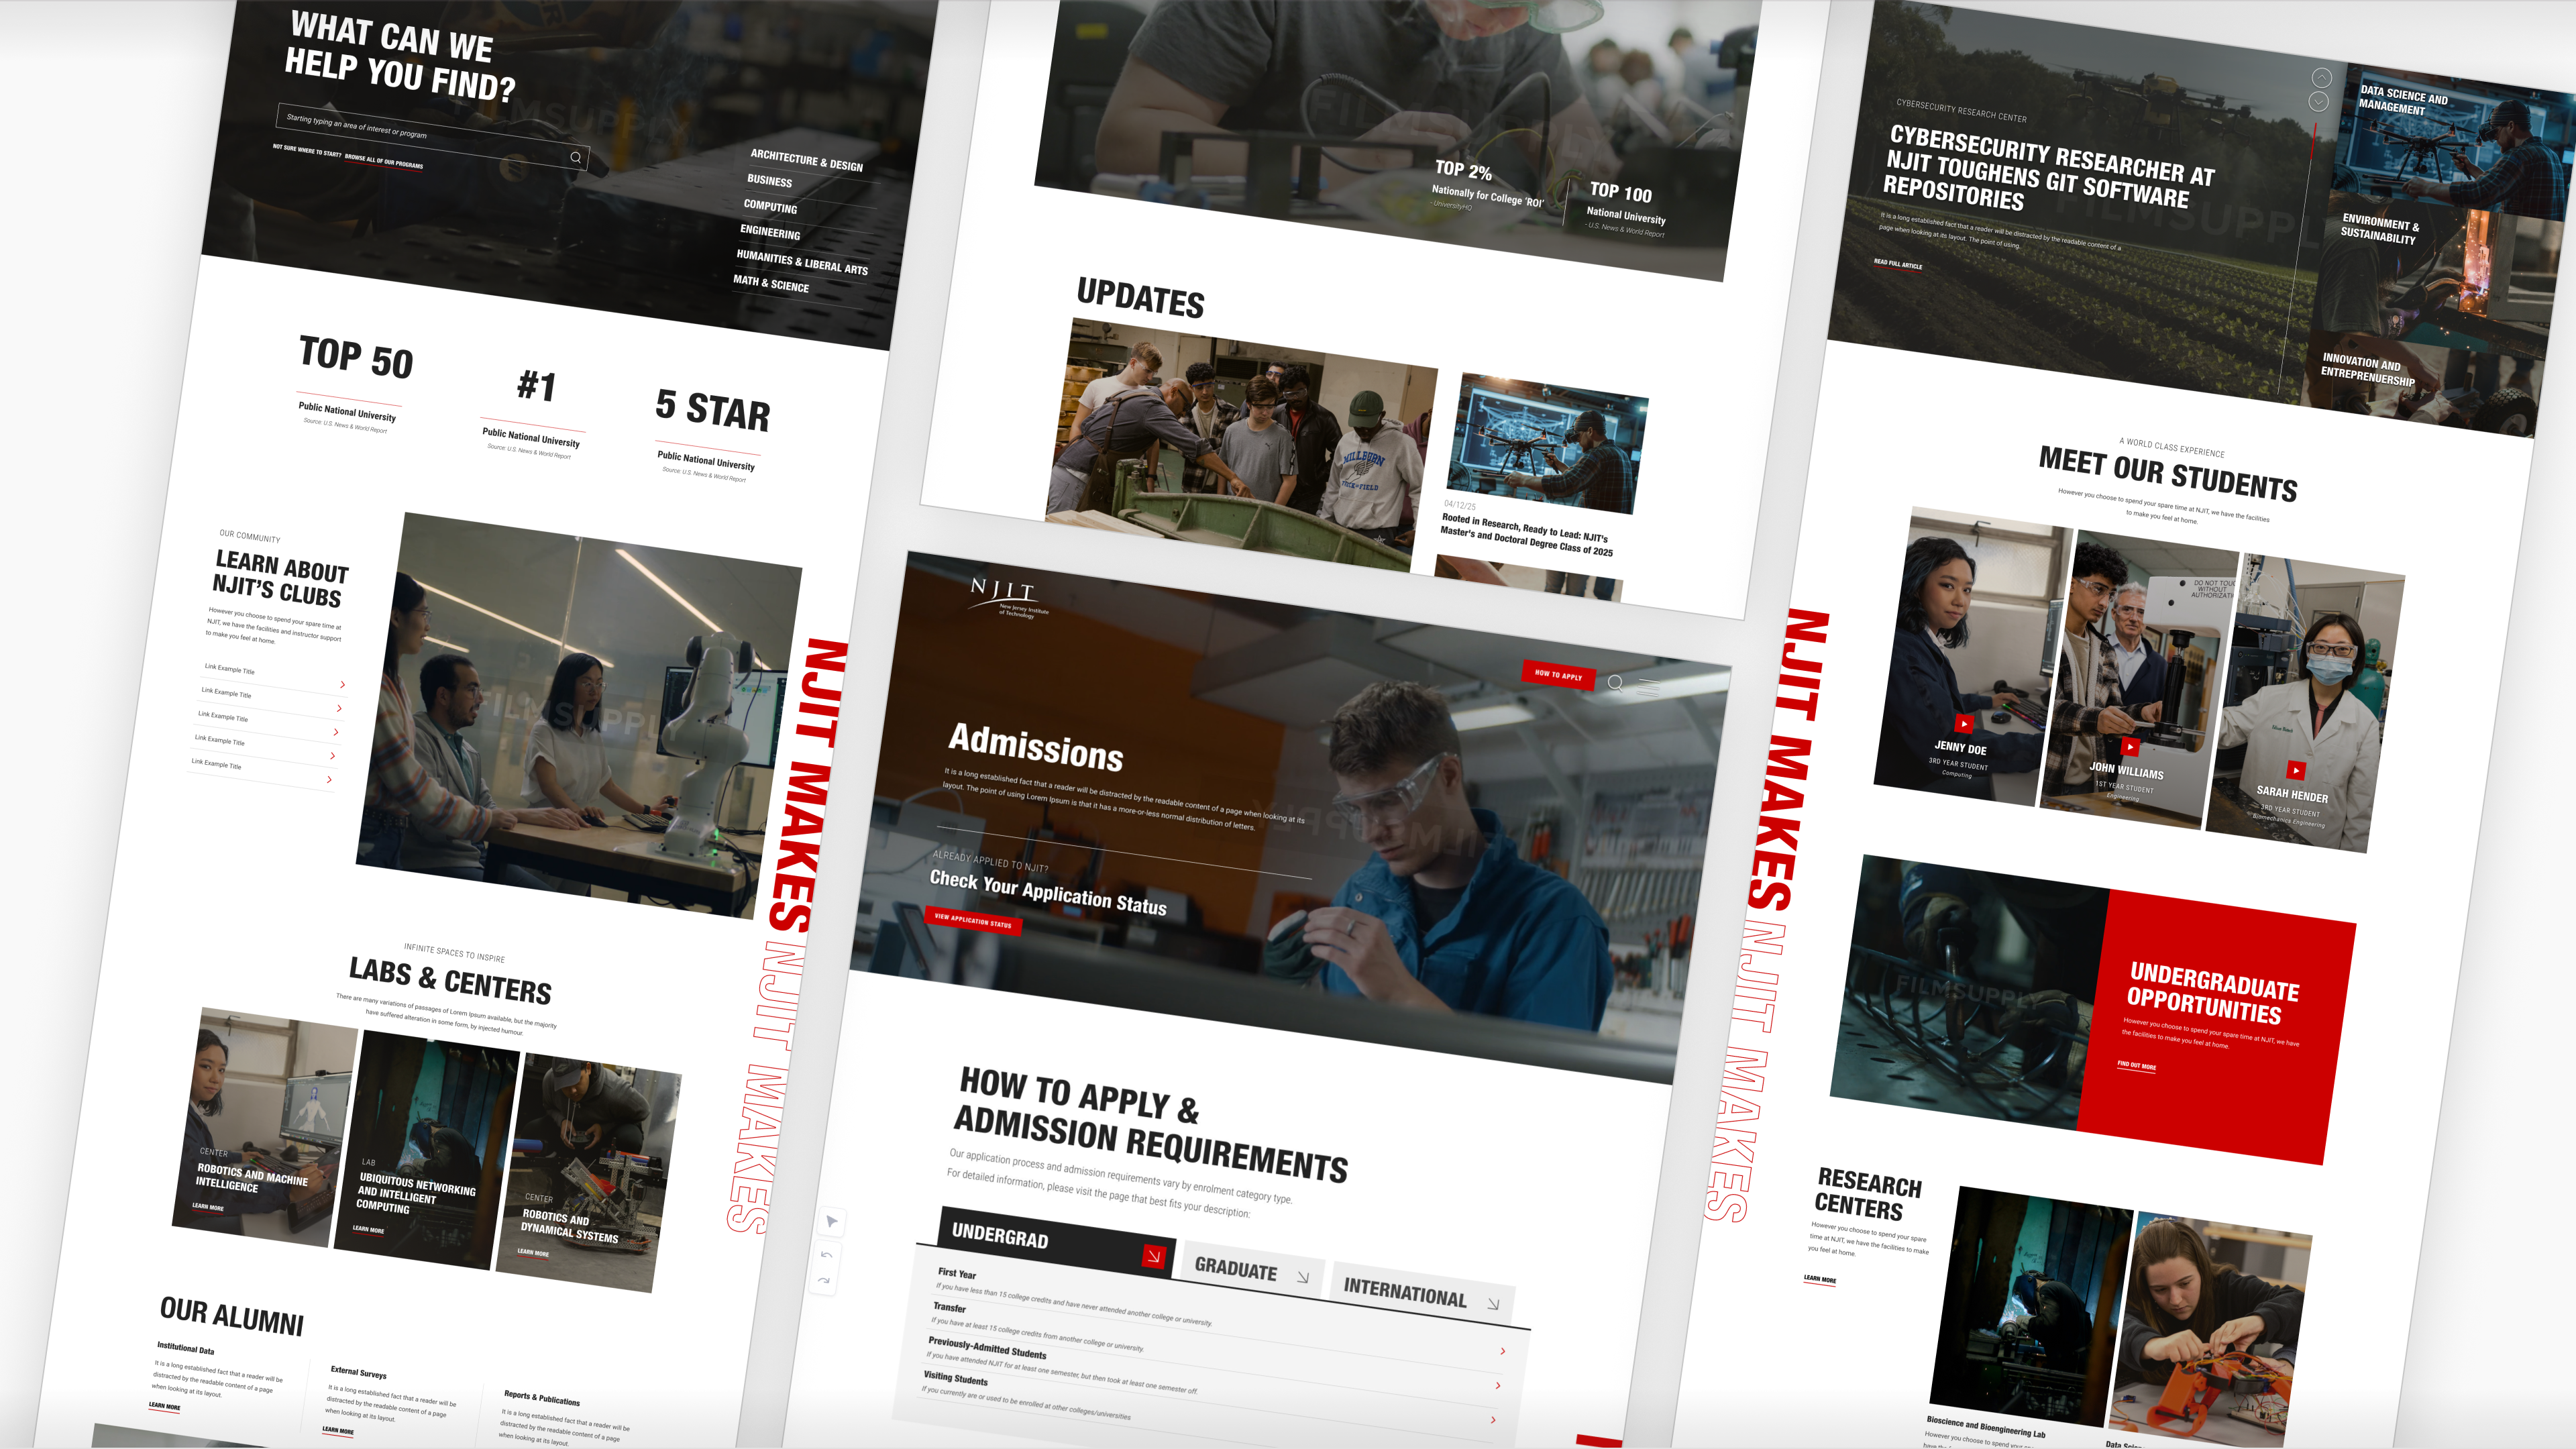Screen dimensions: 2576x1449
Task: Click Learn More under Research Centers
Action: pyautogui.click(x=1819, y=1279)
